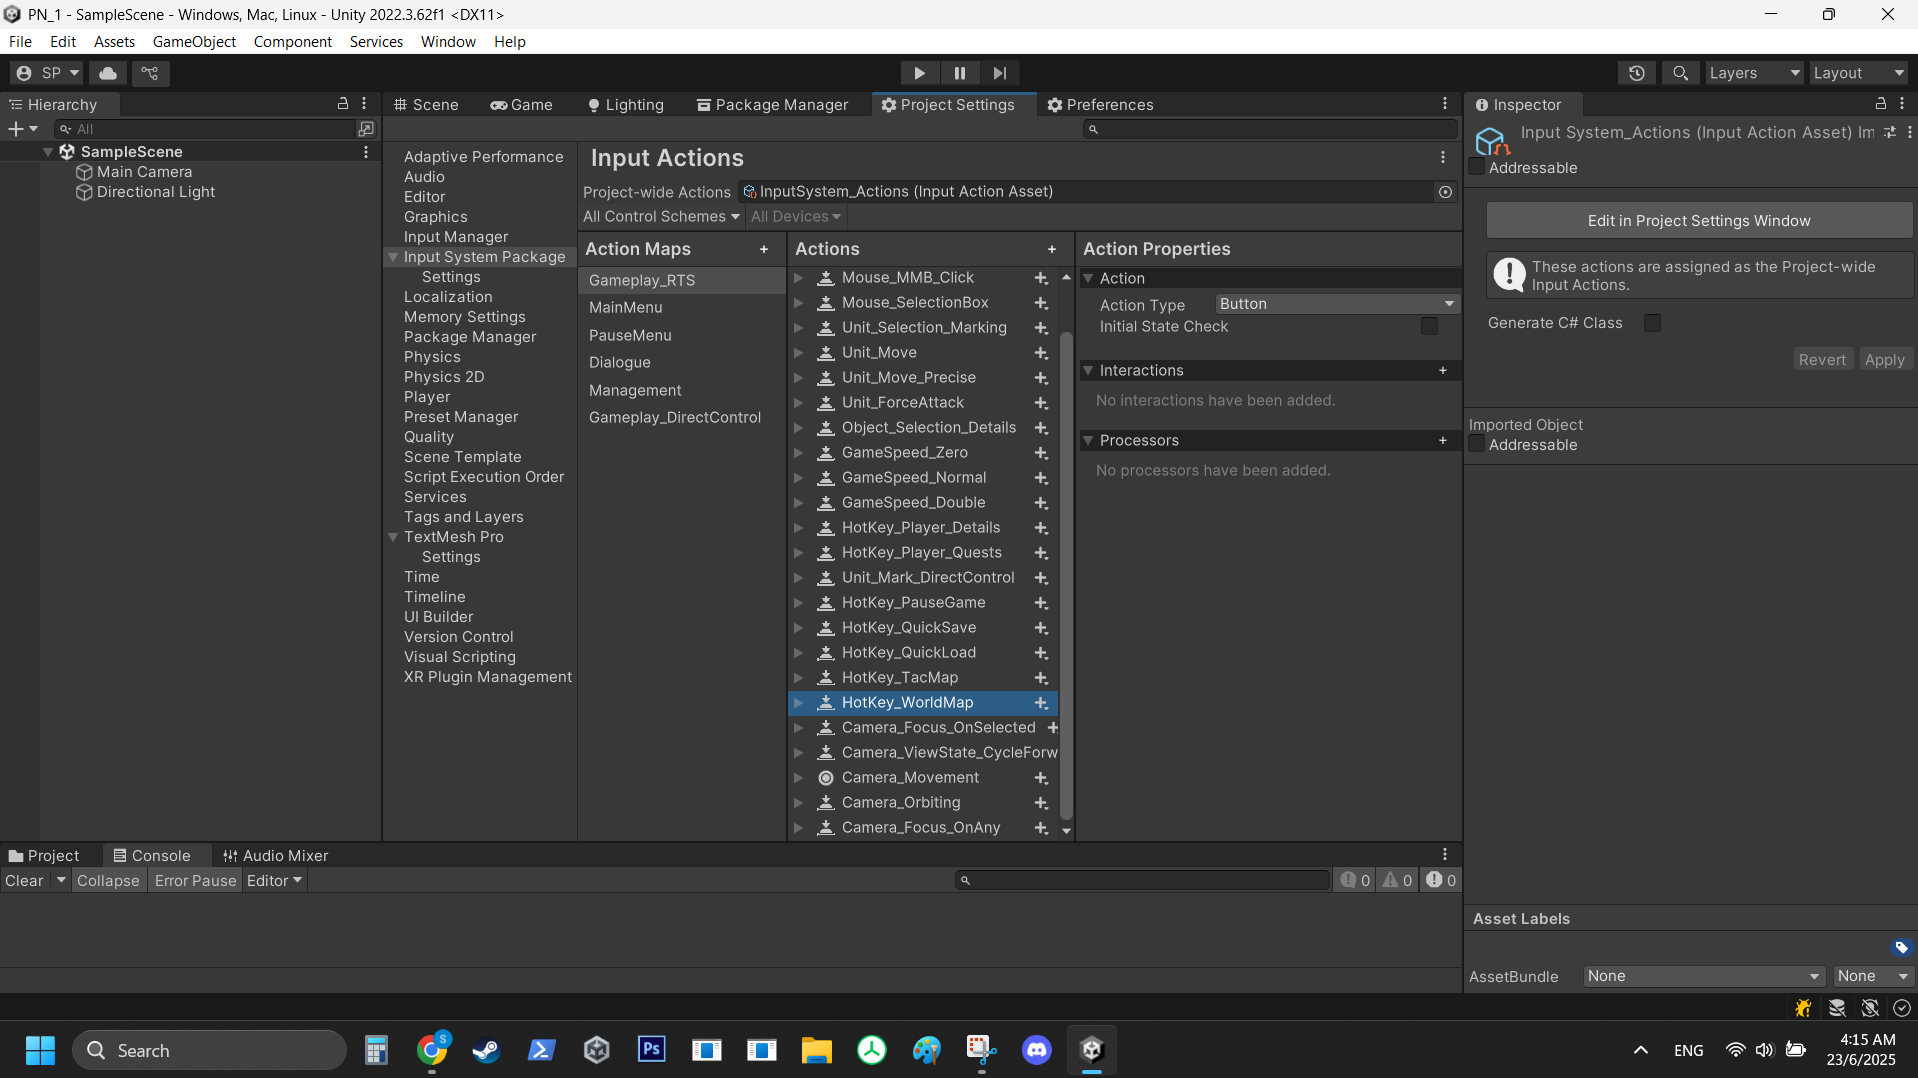Add an interaction with the plus icon
The width and height of the screenshot is (1918, 1078).
[x=1443, y=370]
